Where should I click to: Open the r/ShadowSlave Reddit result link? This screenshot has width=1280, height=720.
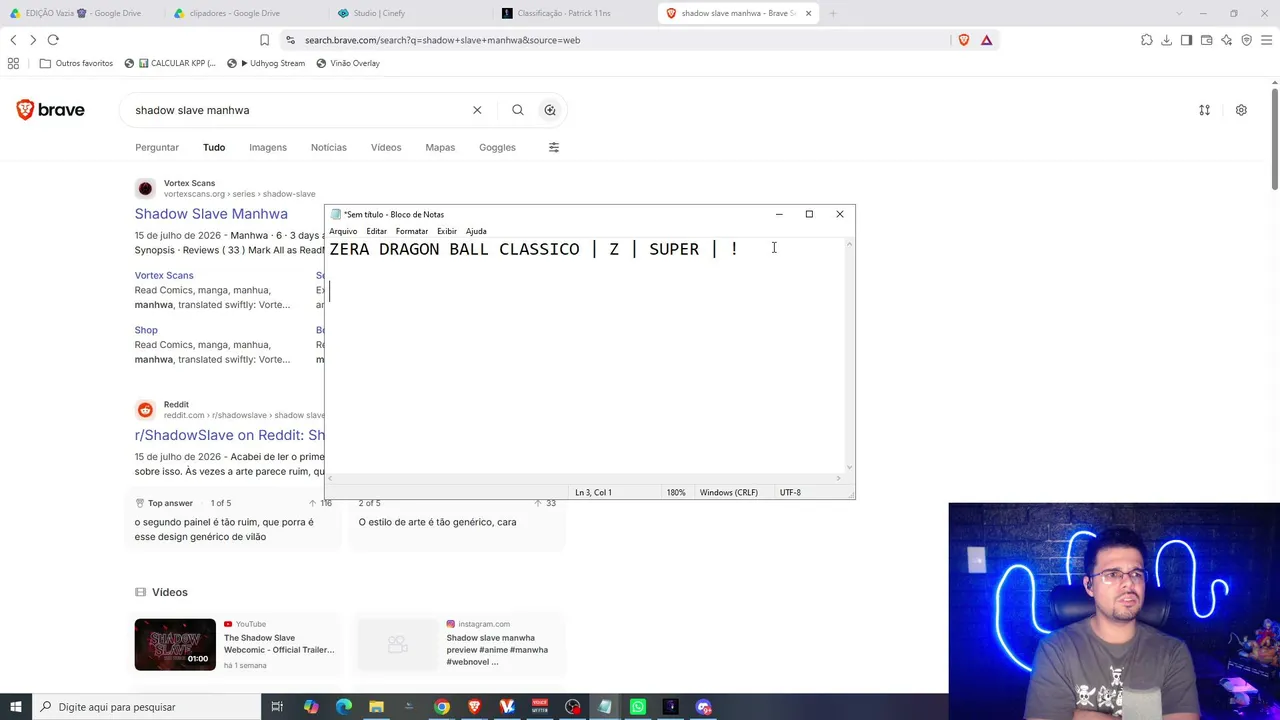point(230,435)
